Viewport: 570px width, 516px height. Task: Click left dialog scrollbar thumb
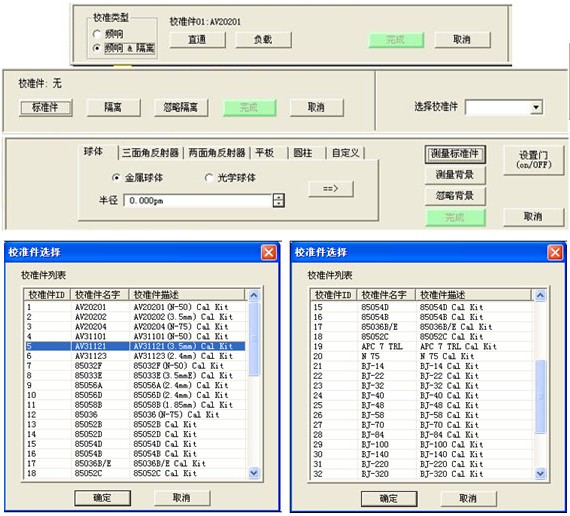tap(254, 339)
